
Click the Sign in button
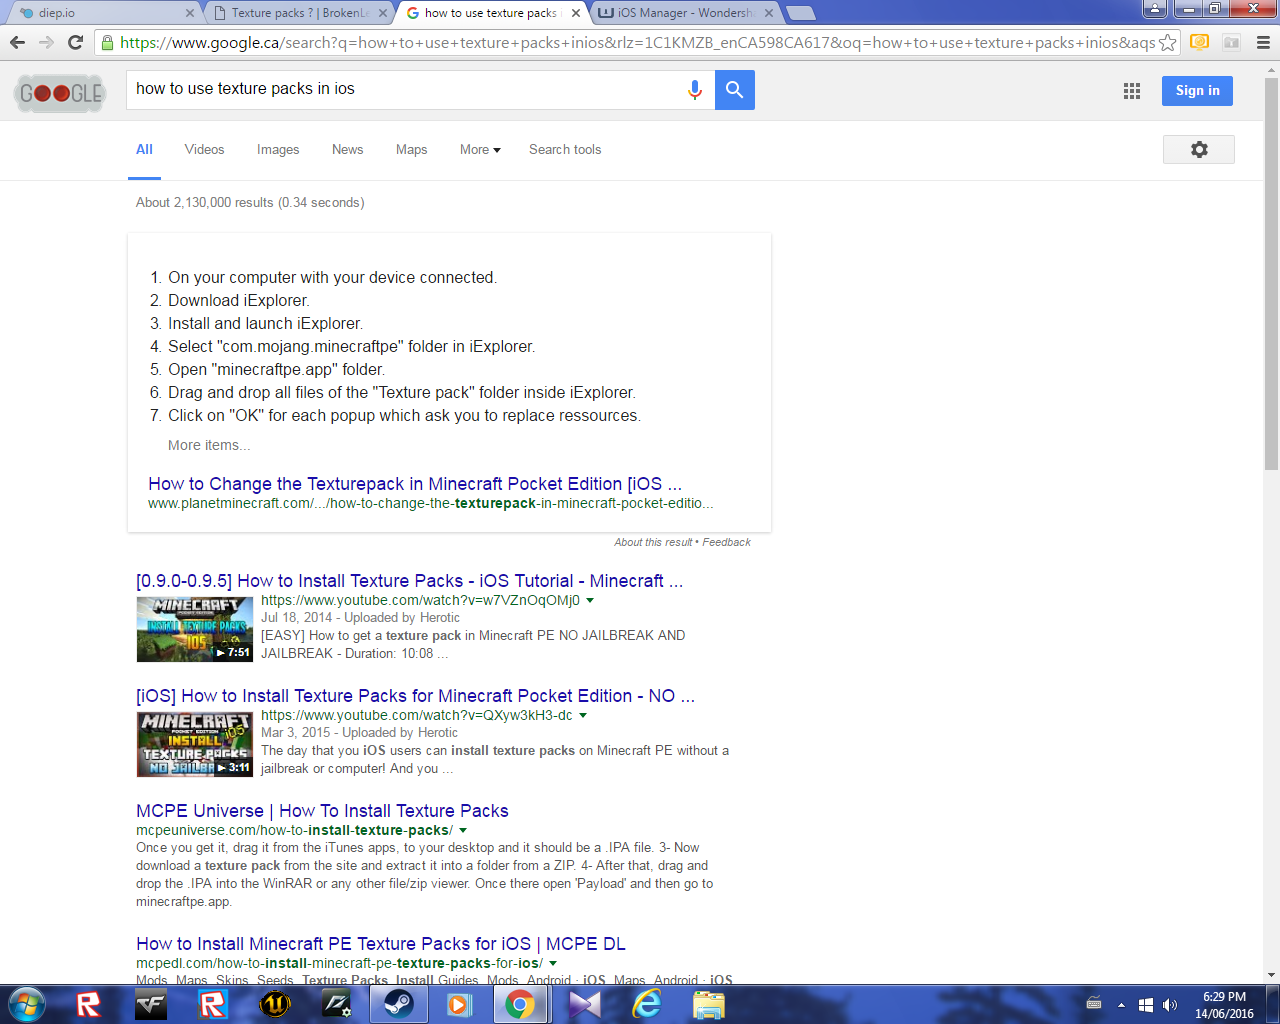pos(1197,91)
